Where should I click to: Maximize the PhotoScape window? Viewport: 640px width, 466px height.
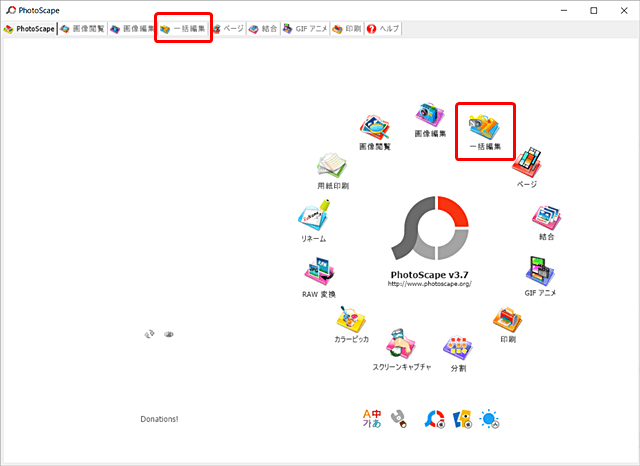594,11
